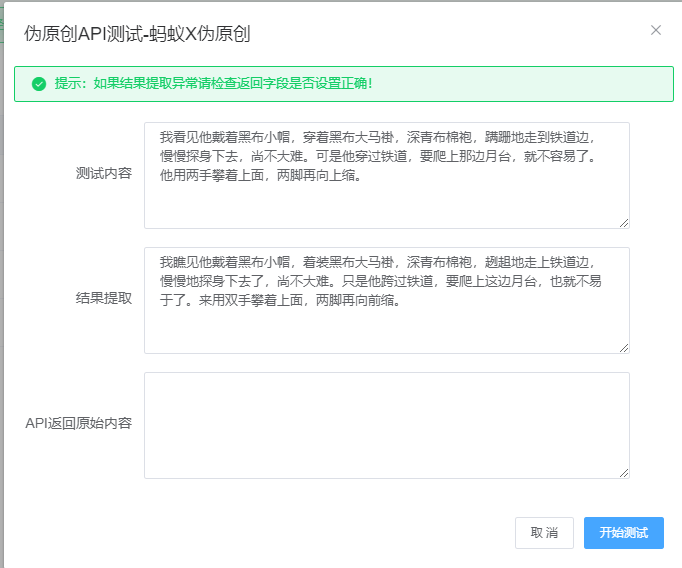Focus the 结果提取 text area

point(386,328)
